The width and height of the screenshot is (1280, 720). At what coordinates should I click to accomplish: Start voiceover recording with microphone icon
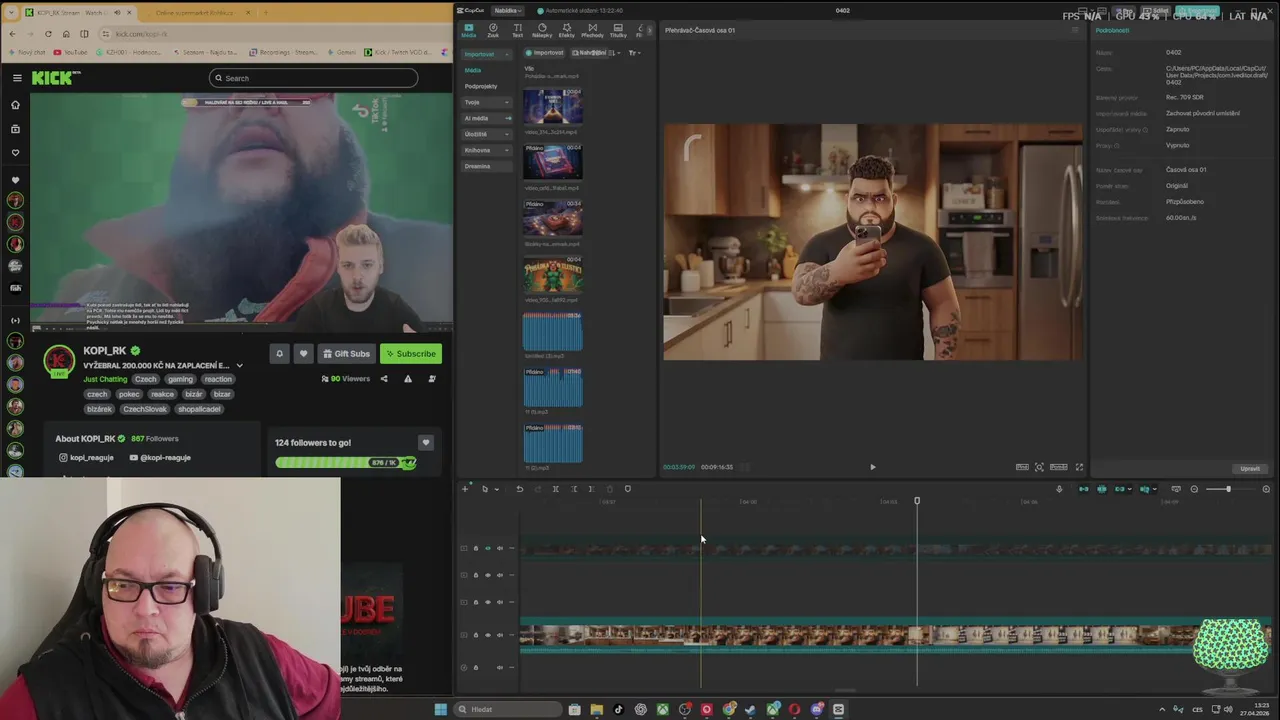[1059, 489]
